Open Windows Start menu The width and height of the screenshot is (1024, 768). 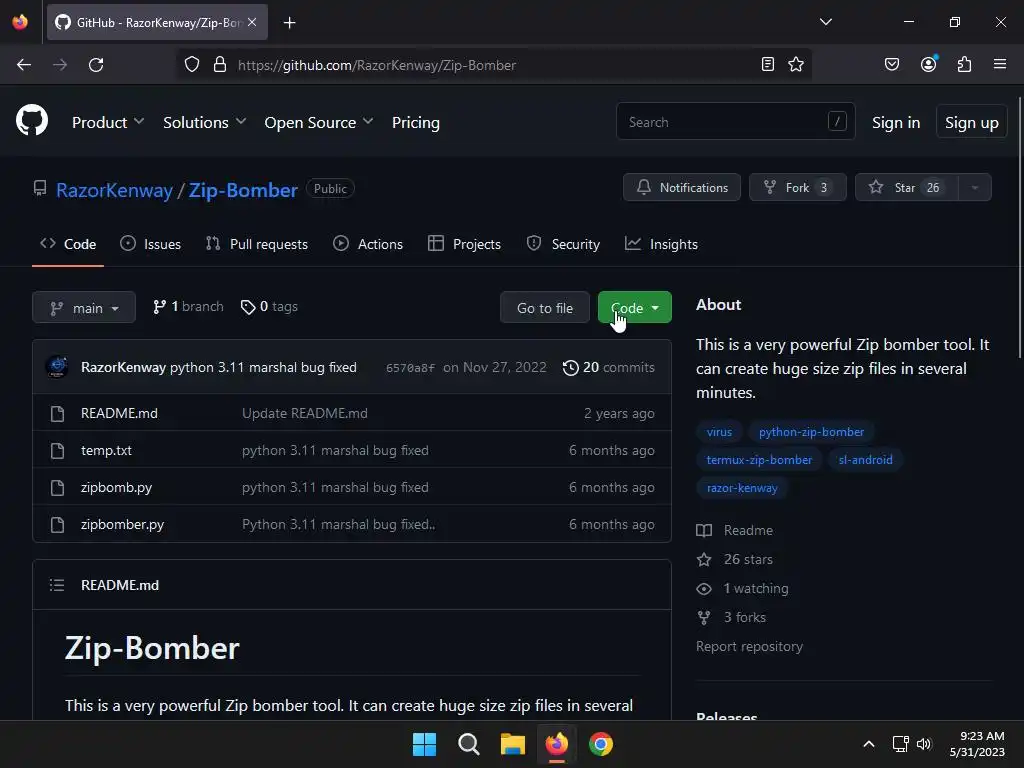click(x=424, y=744)
